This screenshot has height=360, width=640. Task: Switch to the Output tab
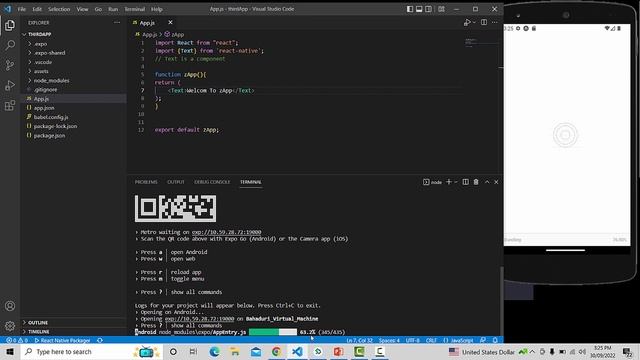pyautogui.click(x=176, y=182)
